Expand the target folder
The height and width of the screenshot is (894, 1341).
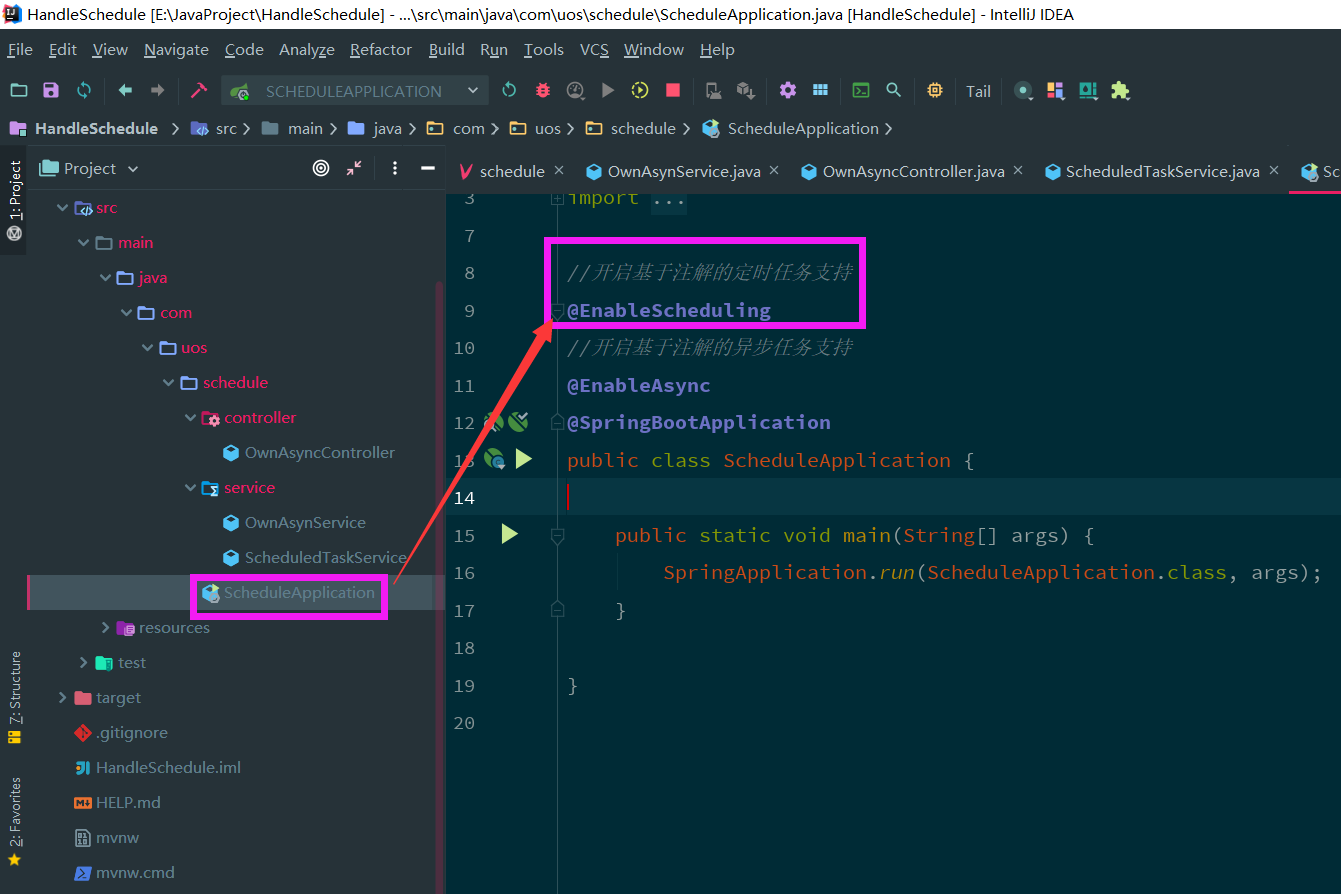(63, 697)
